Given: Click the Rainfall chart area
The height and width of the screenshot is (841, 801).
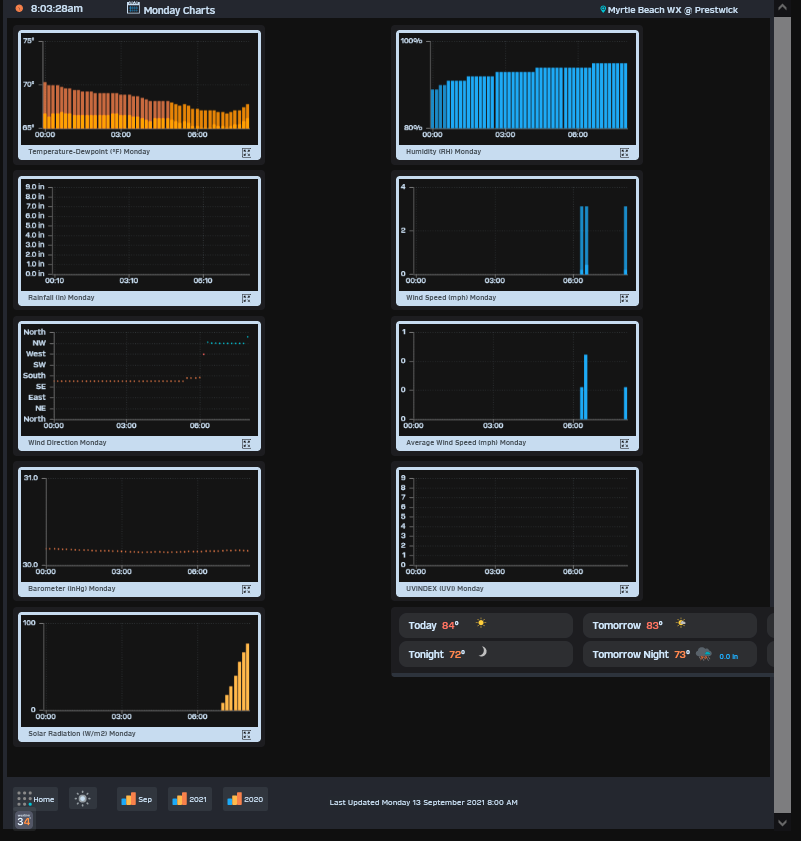Looking at the screenshot, I should [x=139, y=234].
